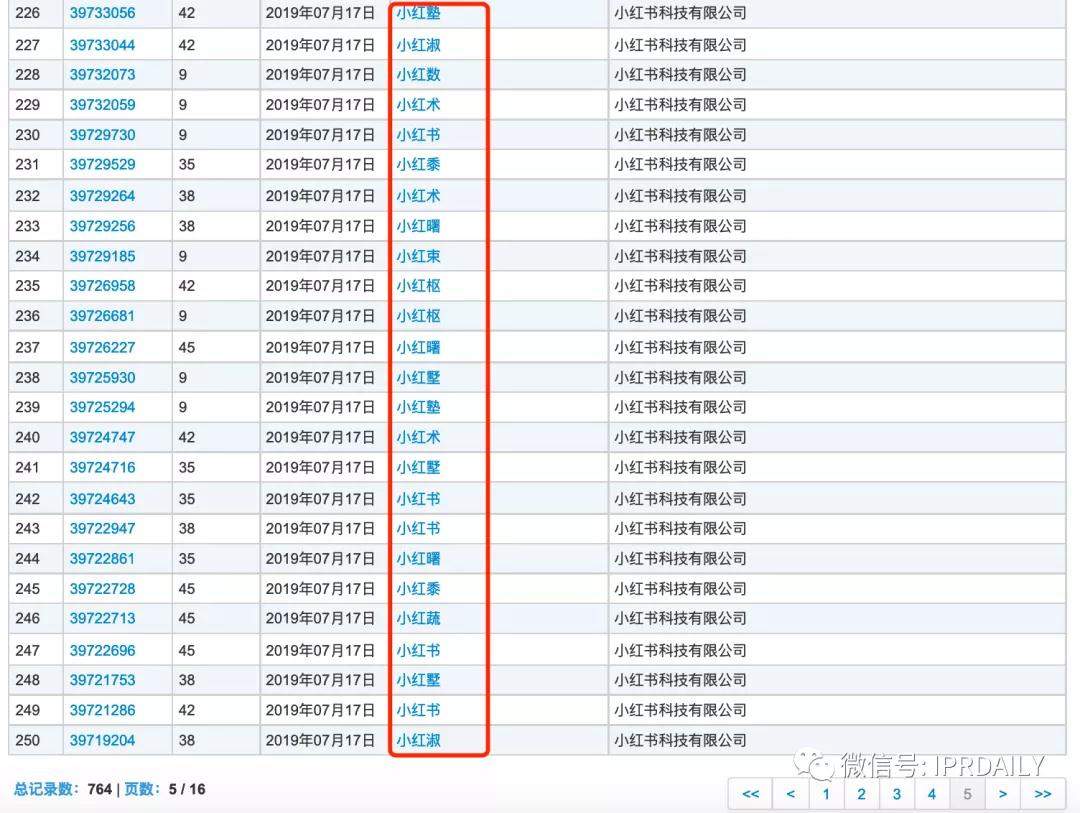The image size is (1080, 813).
Task: Open application number 39719204
Action: click(x=102, y=741)
